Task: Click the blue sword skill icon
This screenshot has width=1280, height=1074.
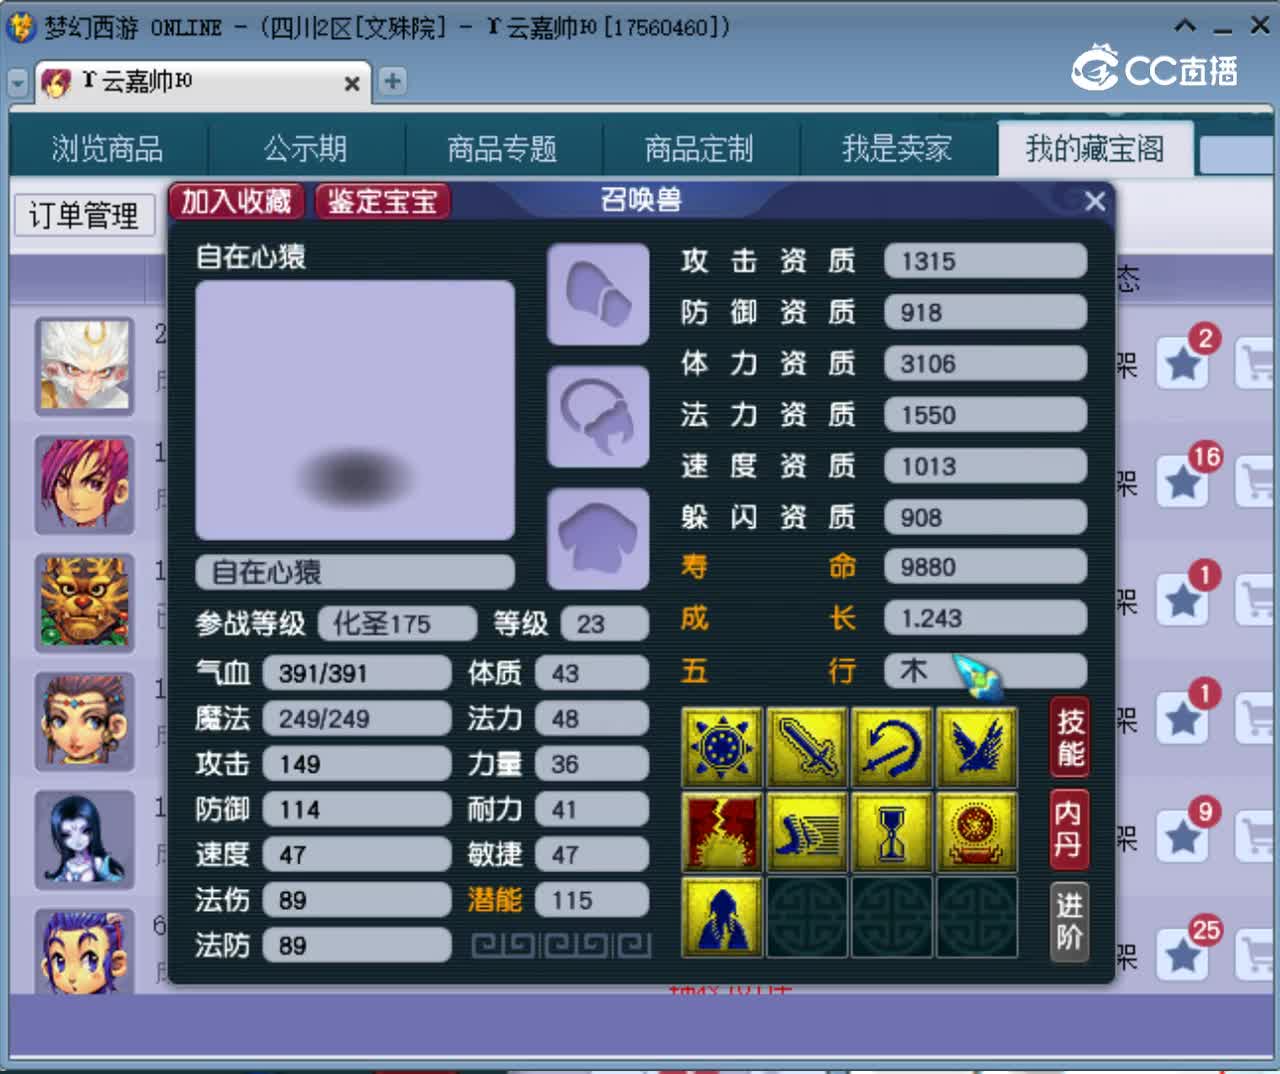Action: click(806, 747)
